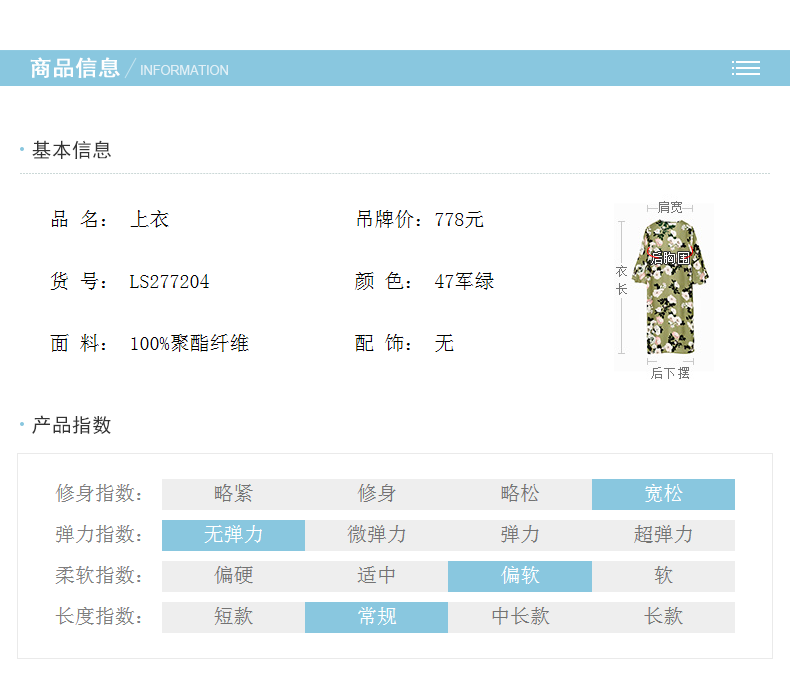Select the highlighted 常规 length option
This screenshot has height=674, width=790.
(x=377, y=617)
